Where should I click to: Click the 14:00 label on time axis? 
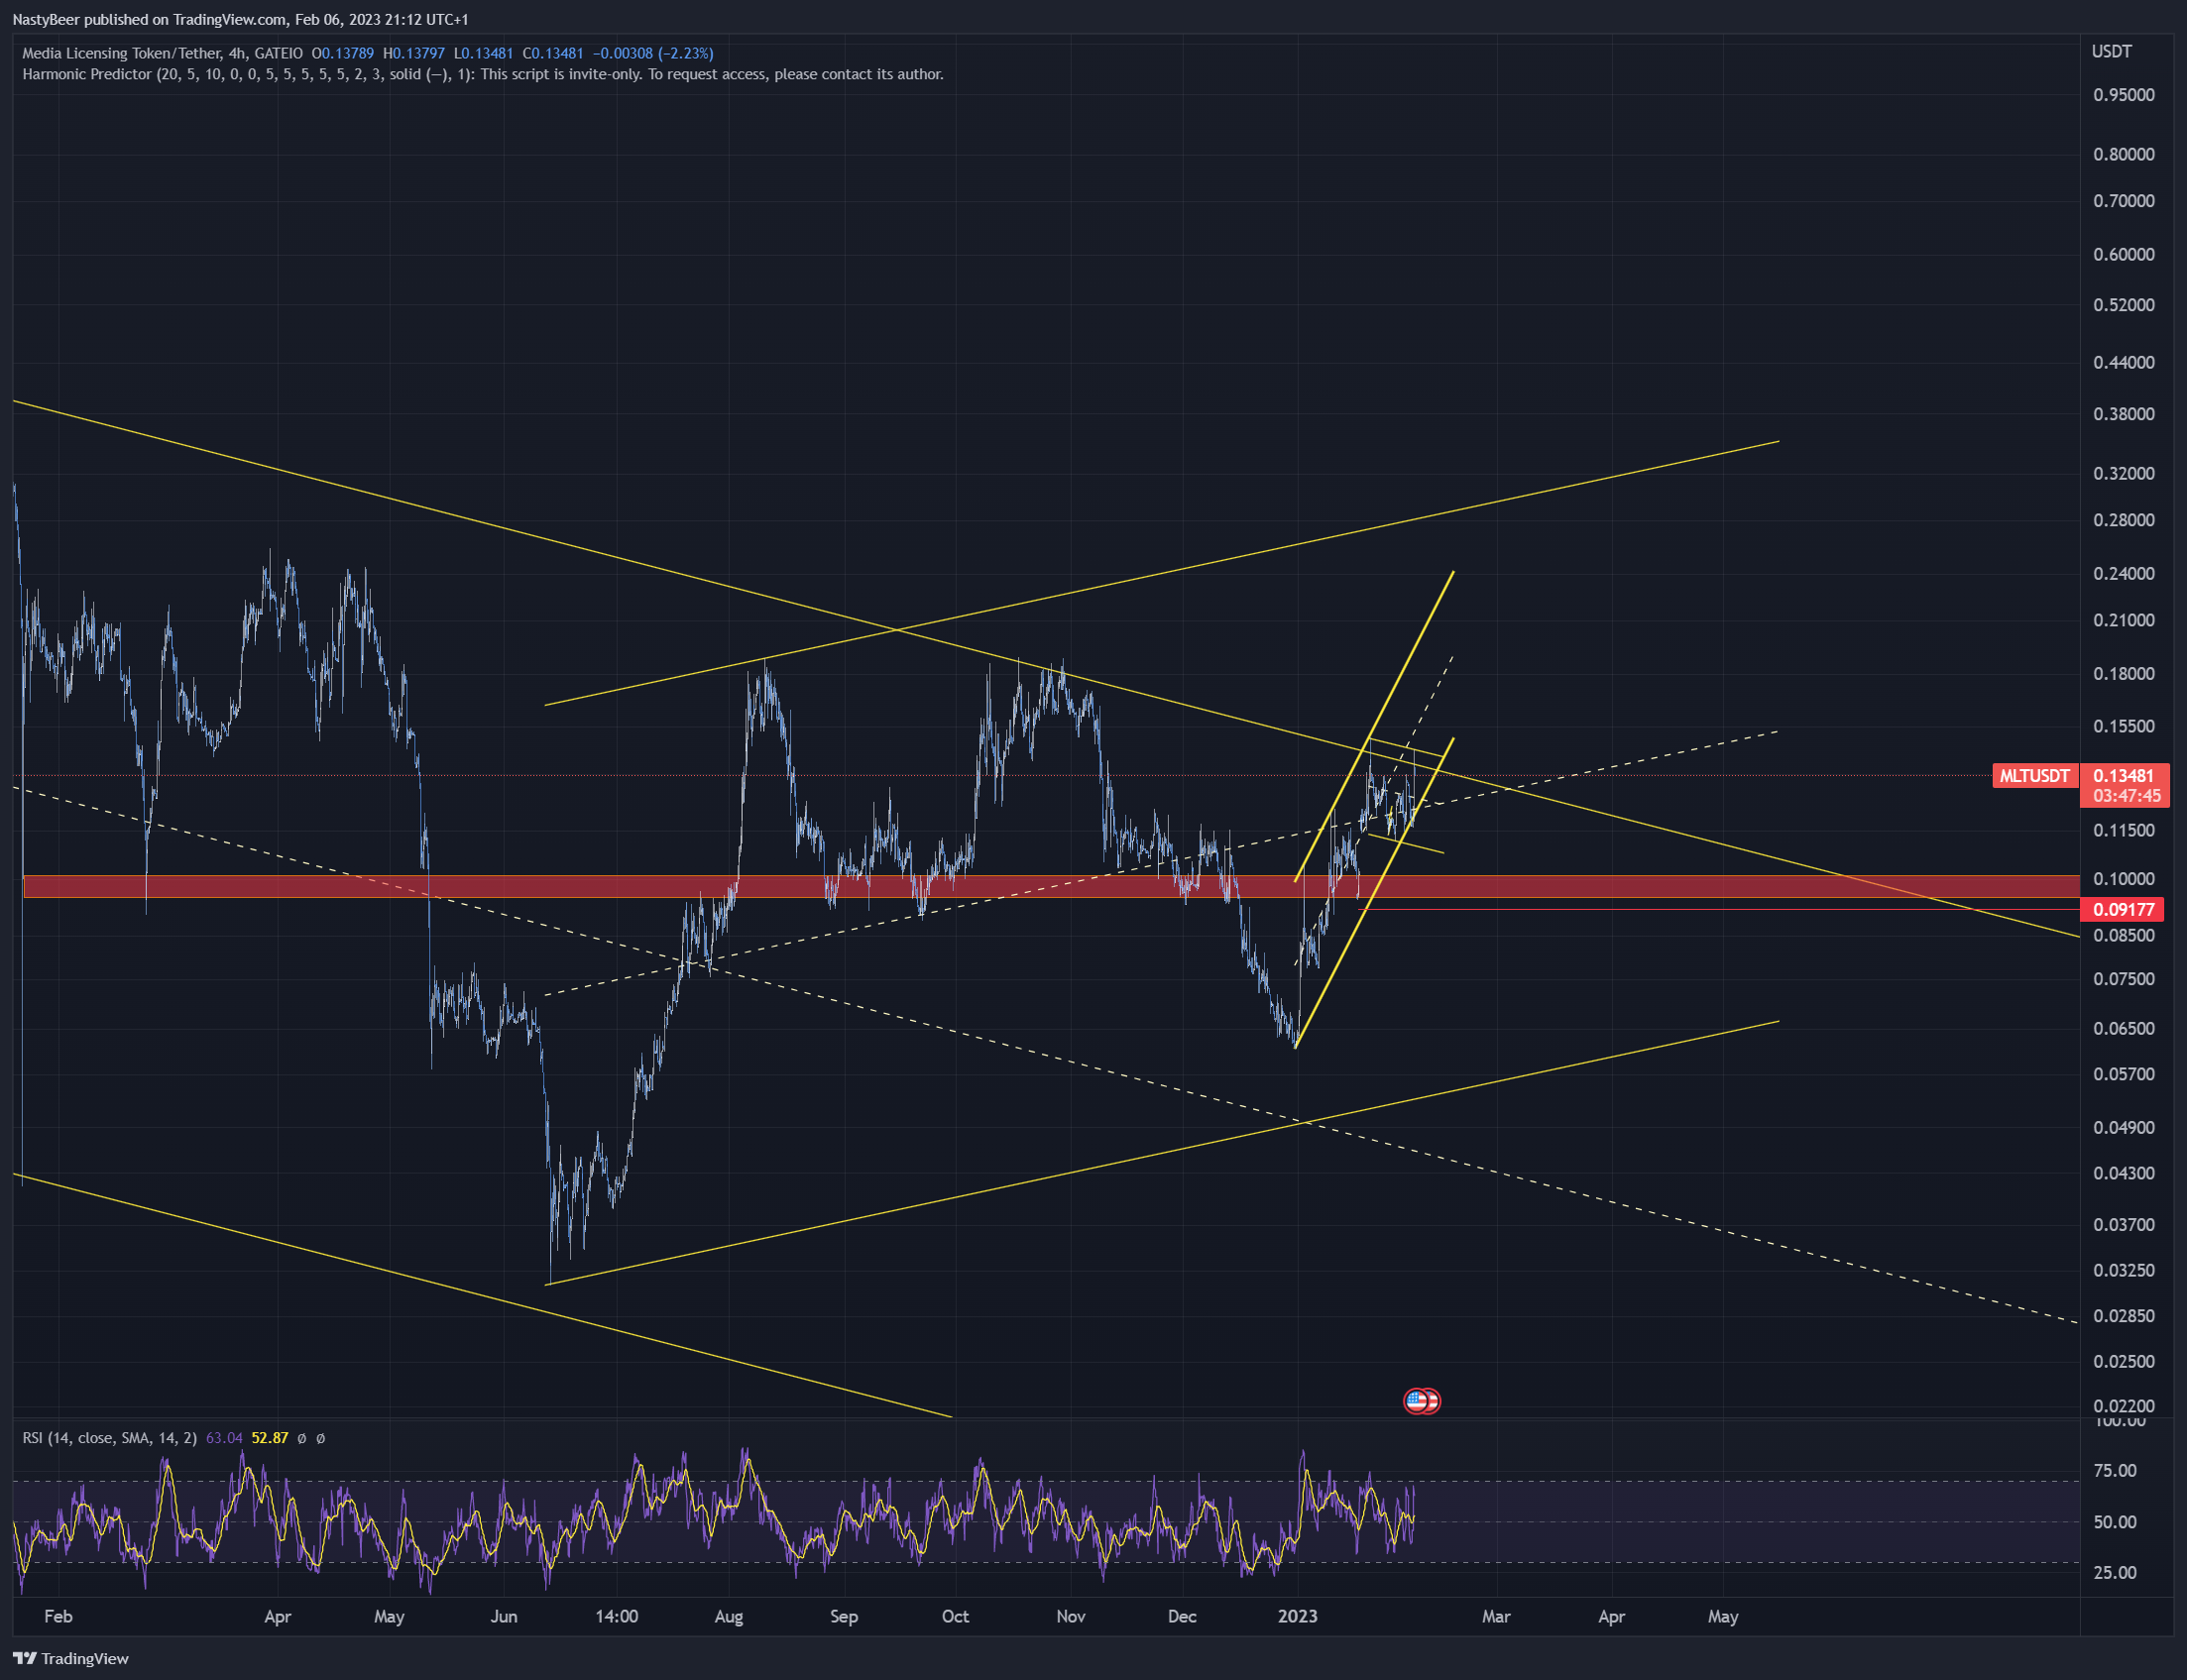616,1616
